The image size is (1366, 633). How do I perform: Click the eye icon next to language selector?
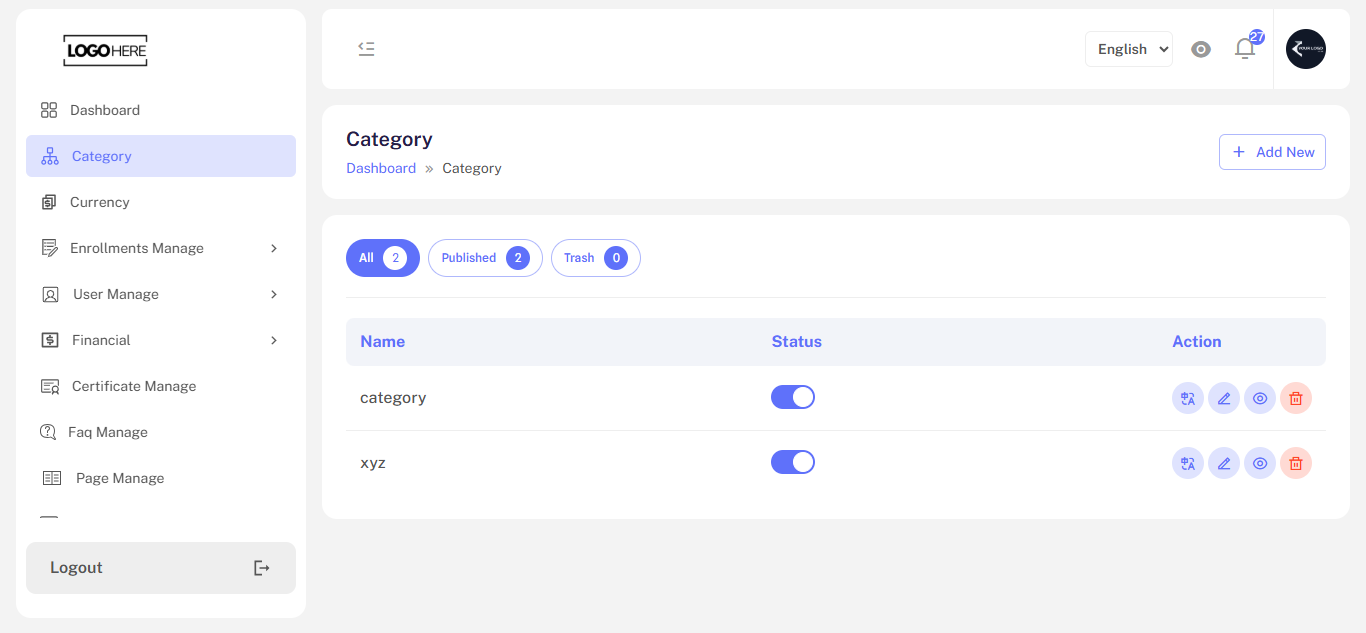(x=1201, y=49)
